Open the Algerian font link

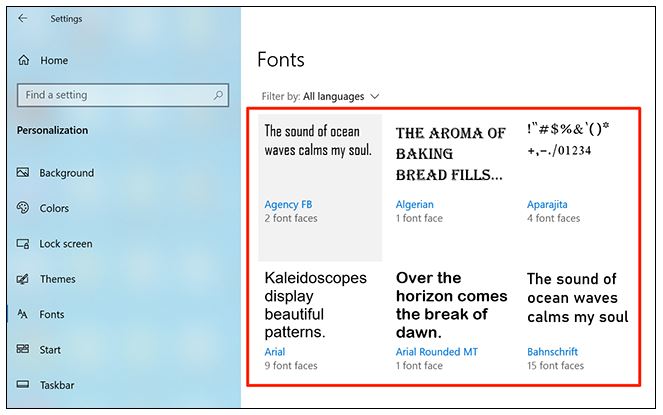point(415,204)
